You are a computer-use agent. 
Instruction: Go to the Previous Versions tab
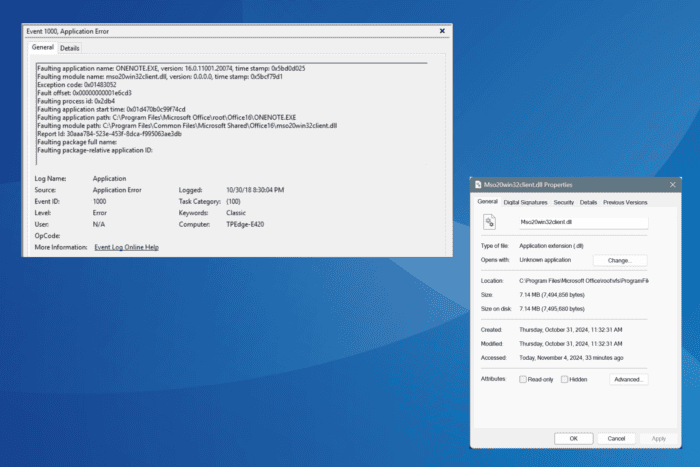625,202
